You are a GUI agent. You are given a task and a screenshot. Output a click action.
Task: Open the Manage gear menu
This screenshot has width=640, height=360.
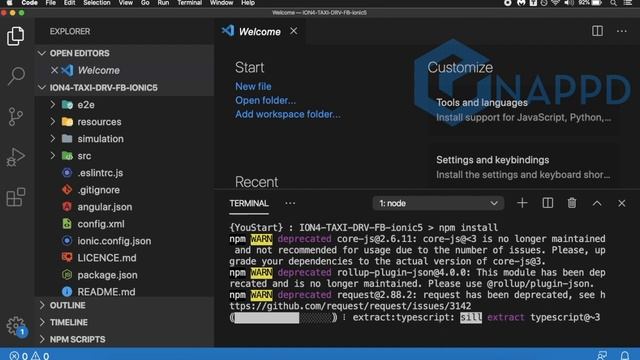[x=16, y=326]
